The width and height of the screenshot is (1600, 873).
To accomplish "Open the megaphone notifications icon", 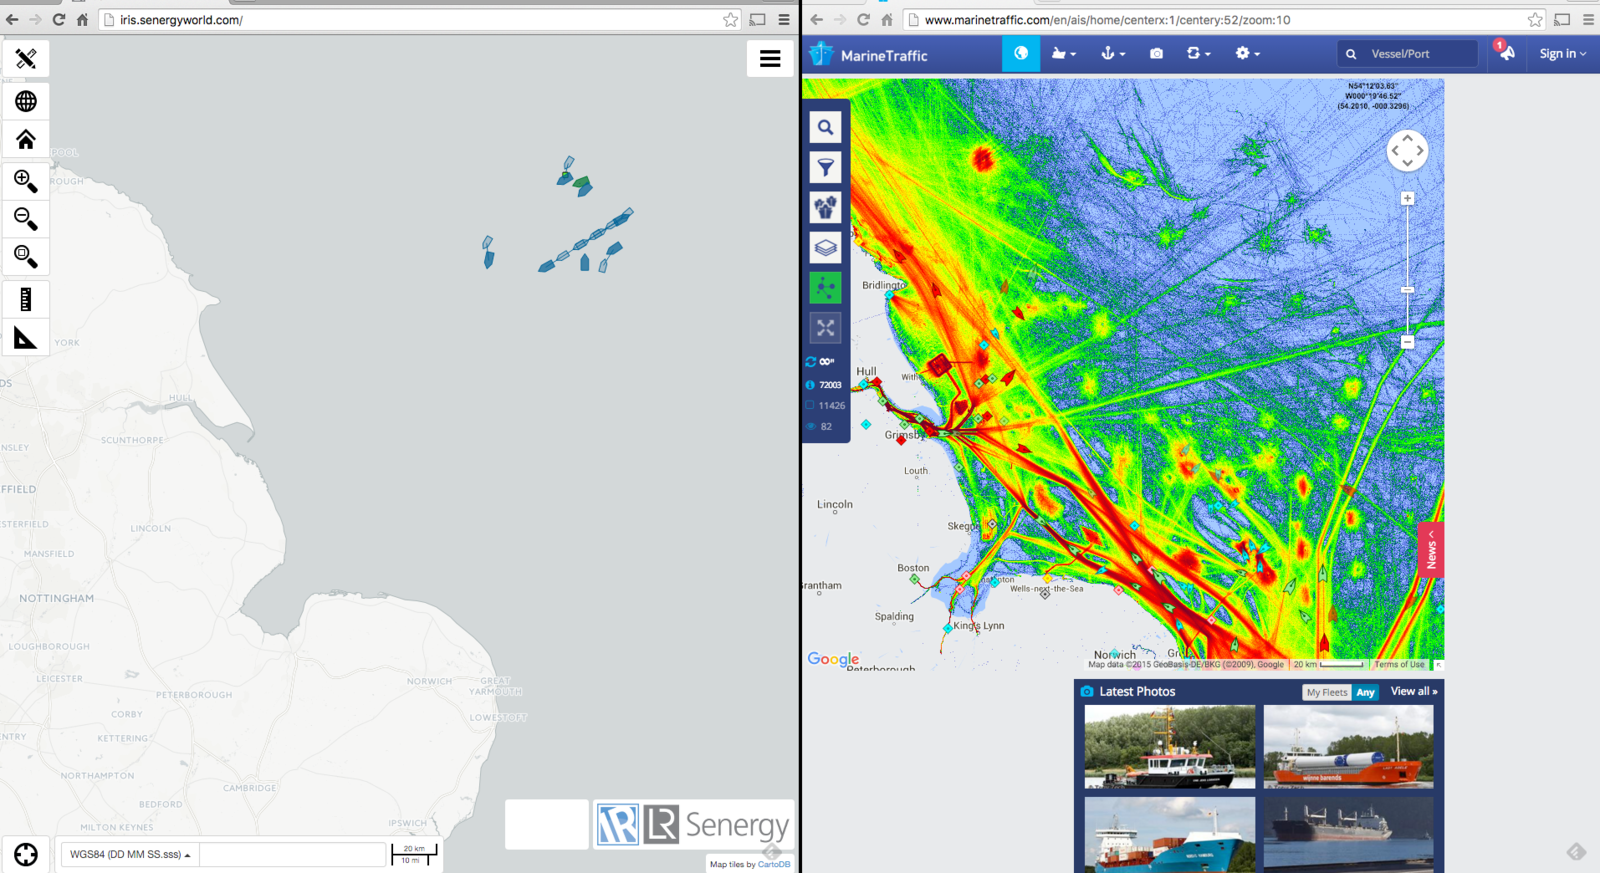I will click(x=1507, y=53).
